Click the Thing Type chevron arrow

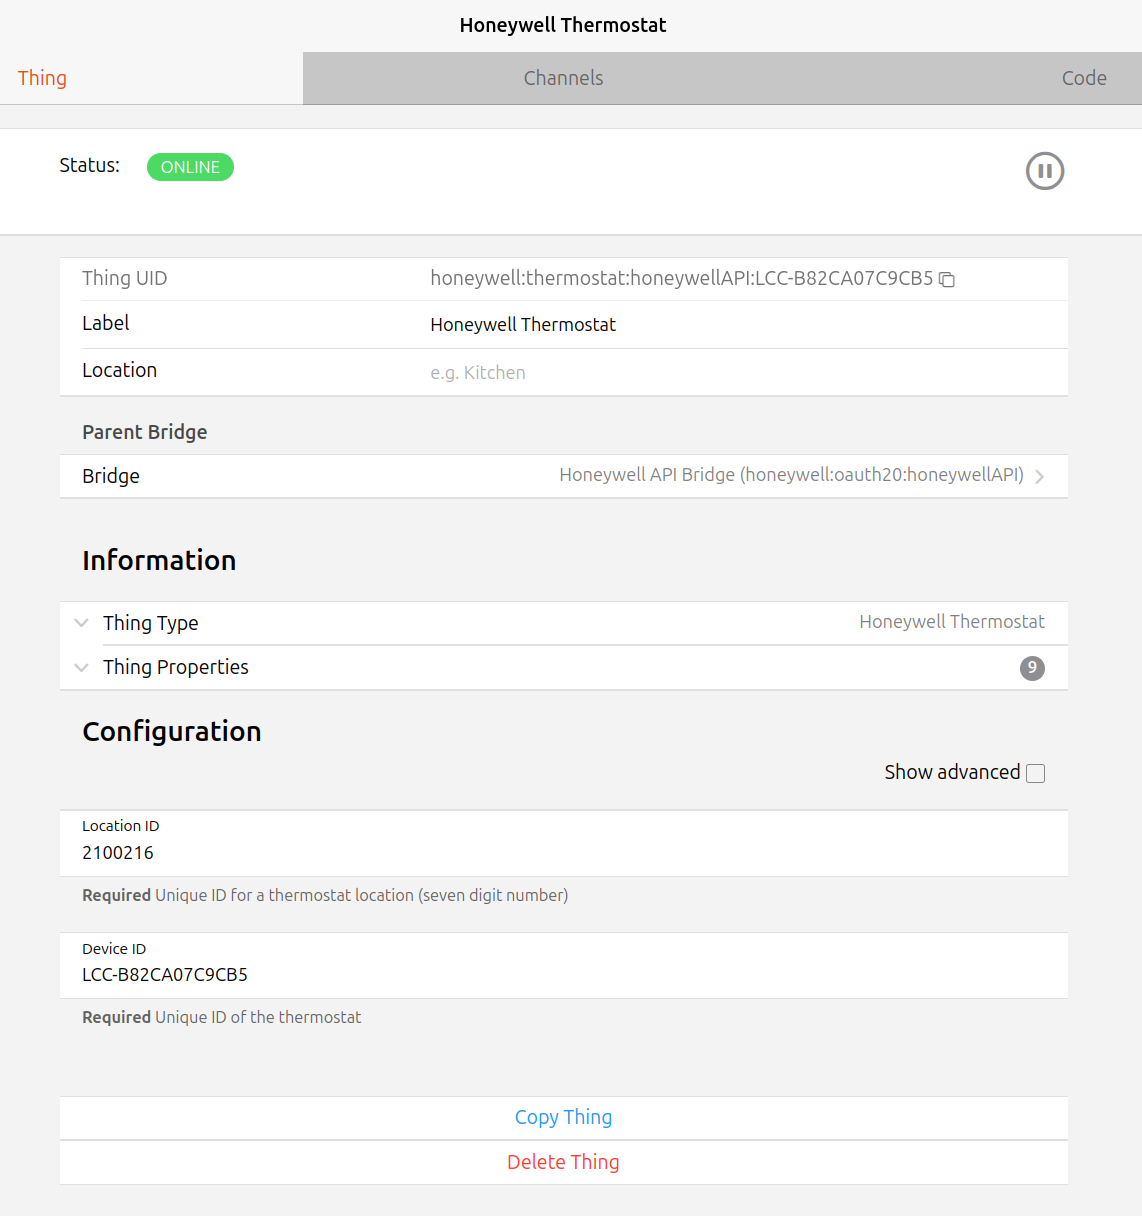point(82,623)
